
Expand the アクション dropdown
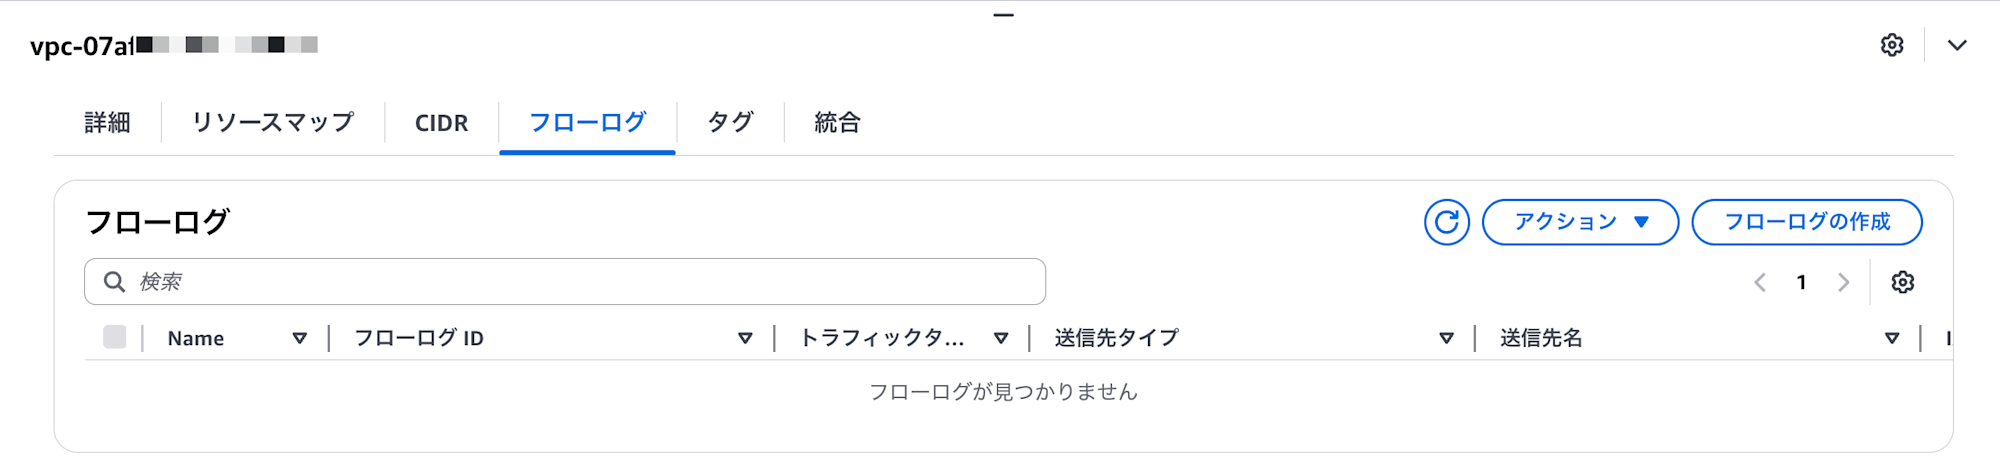click(1580, 222)
